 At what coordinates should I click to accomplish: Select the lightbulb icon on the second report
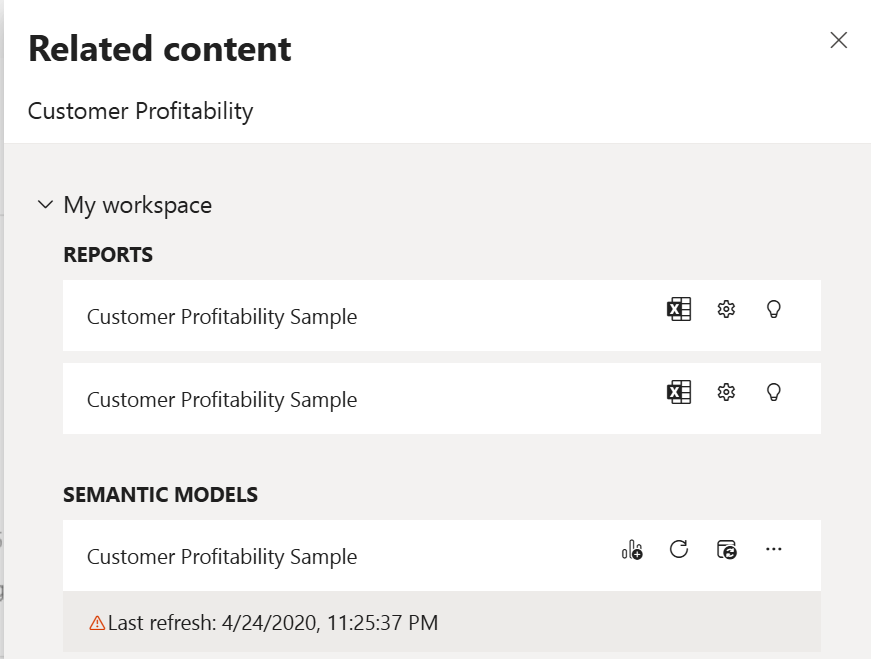click(x=773, y=392)
